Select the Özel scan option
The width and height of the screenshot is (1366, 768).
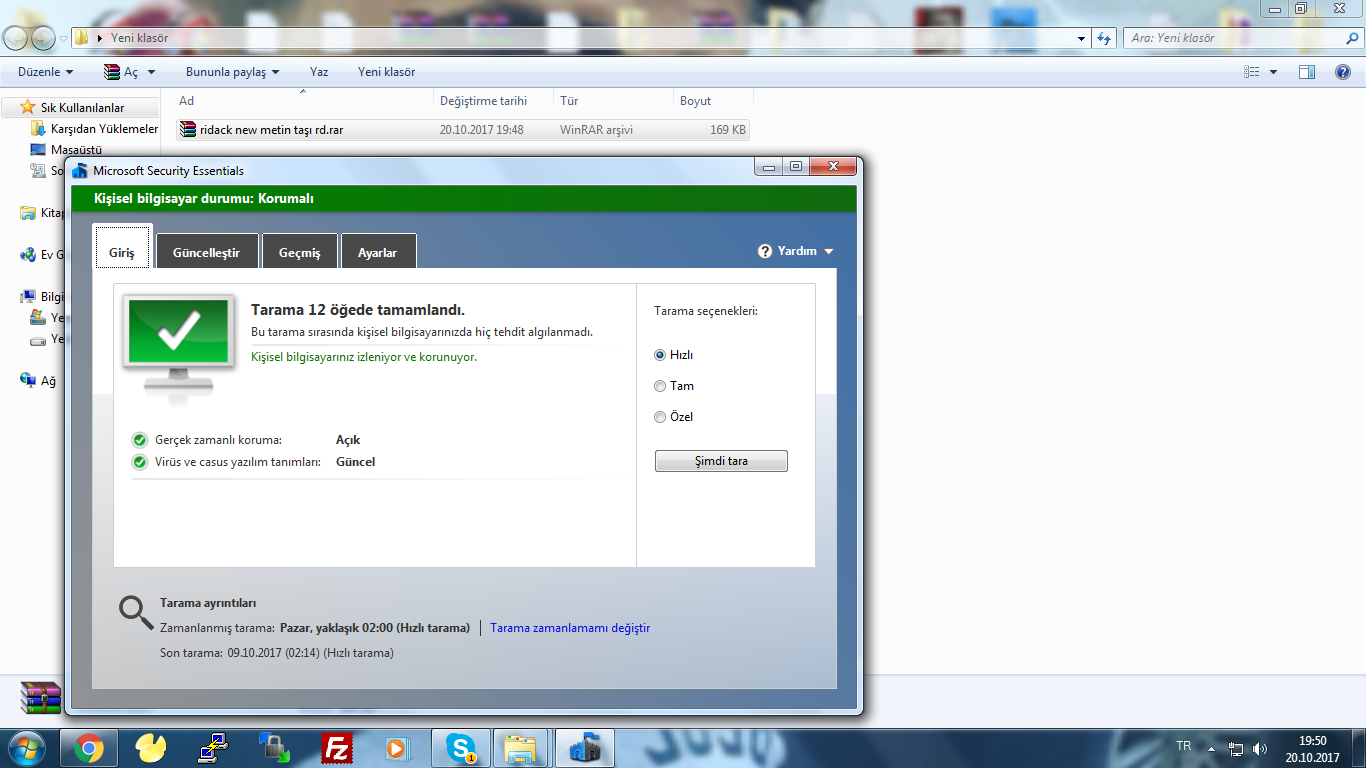point(660,417)
